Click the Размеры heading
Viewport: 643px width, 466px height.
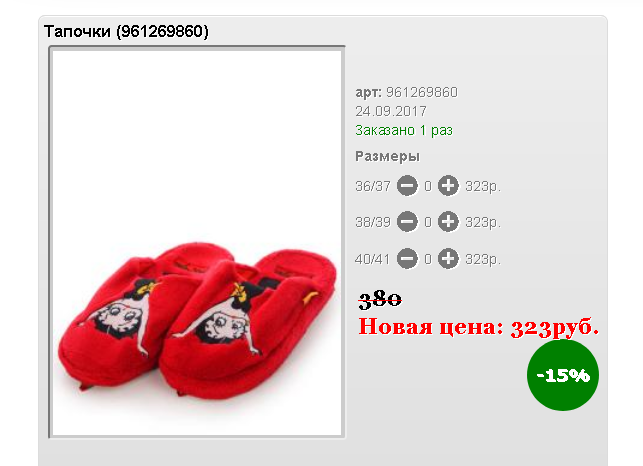click(x=387, y=156)
